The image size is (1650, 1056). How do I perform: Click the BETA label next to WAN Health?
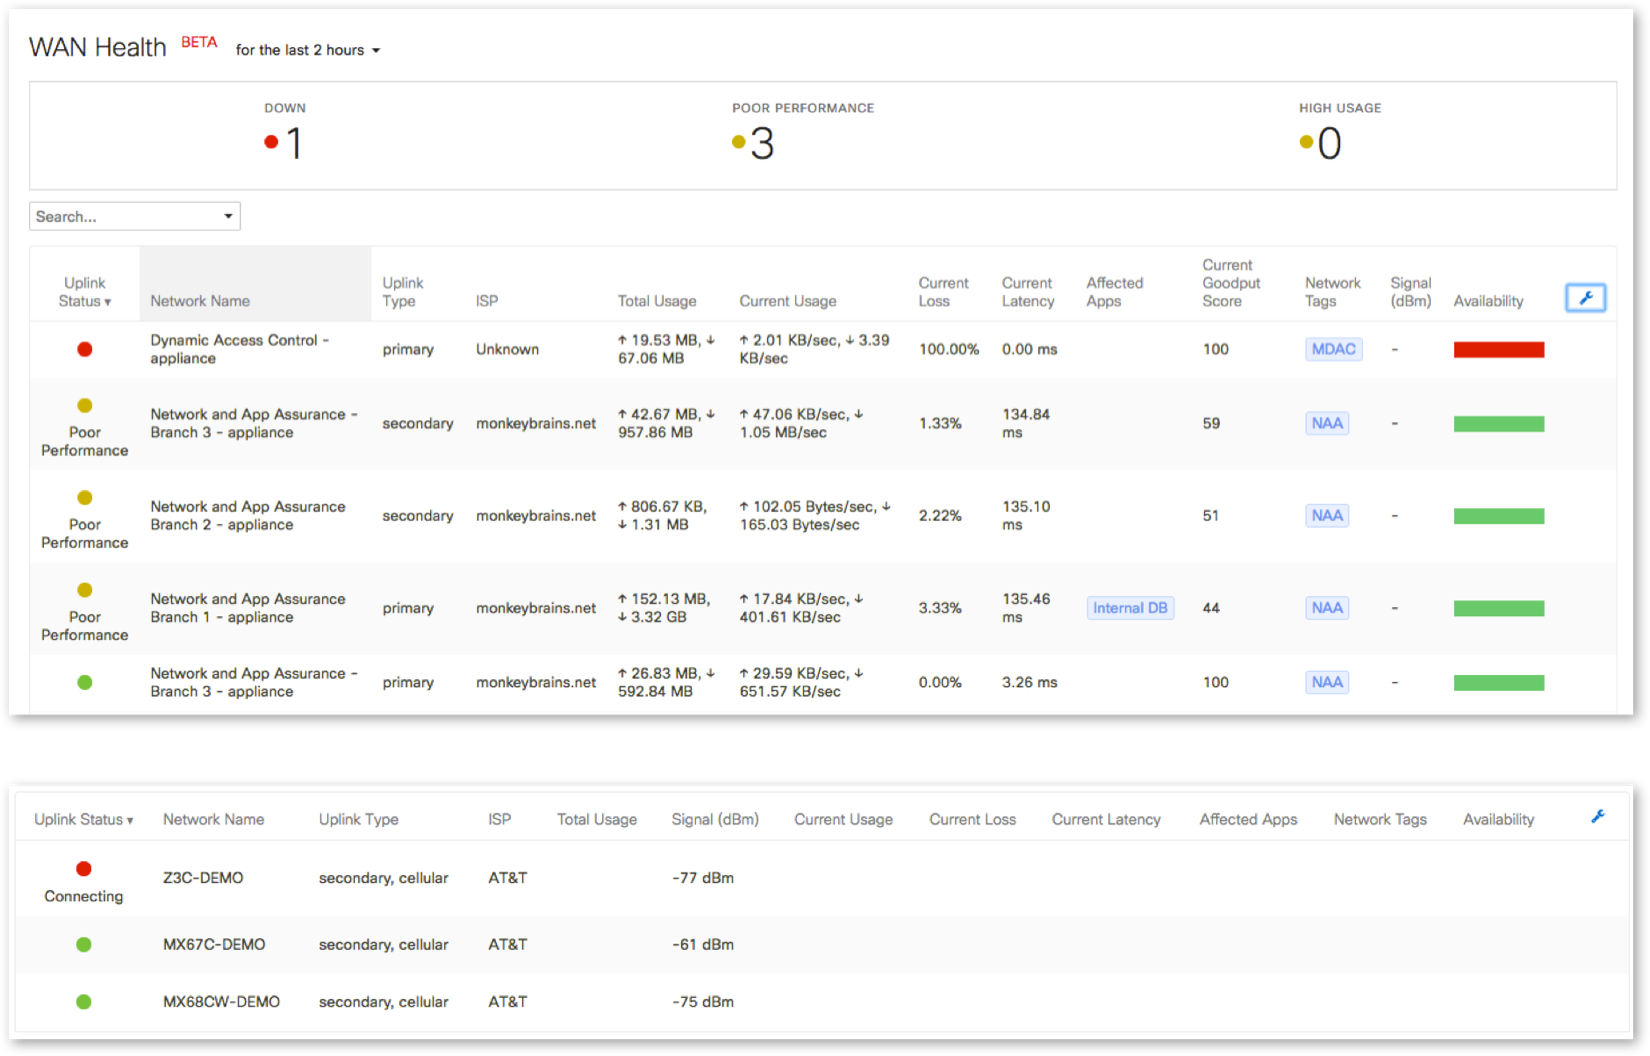(199, 42)
